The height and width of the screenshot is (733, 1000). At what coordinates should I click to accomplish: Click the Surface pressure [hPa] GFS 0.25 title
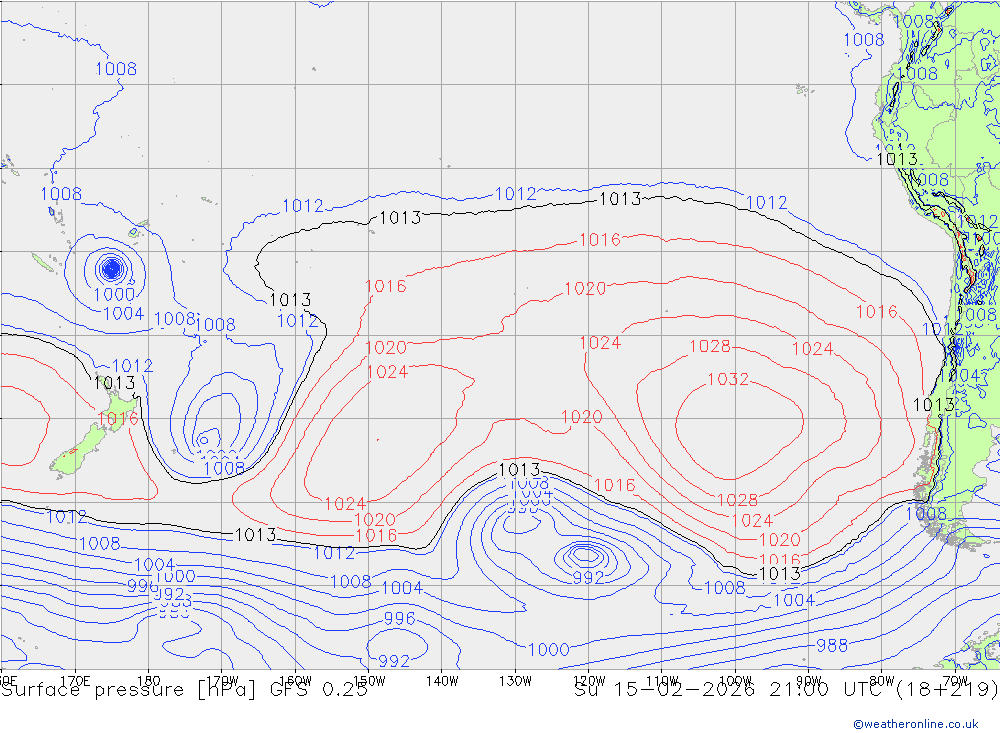tap(184, 690)
